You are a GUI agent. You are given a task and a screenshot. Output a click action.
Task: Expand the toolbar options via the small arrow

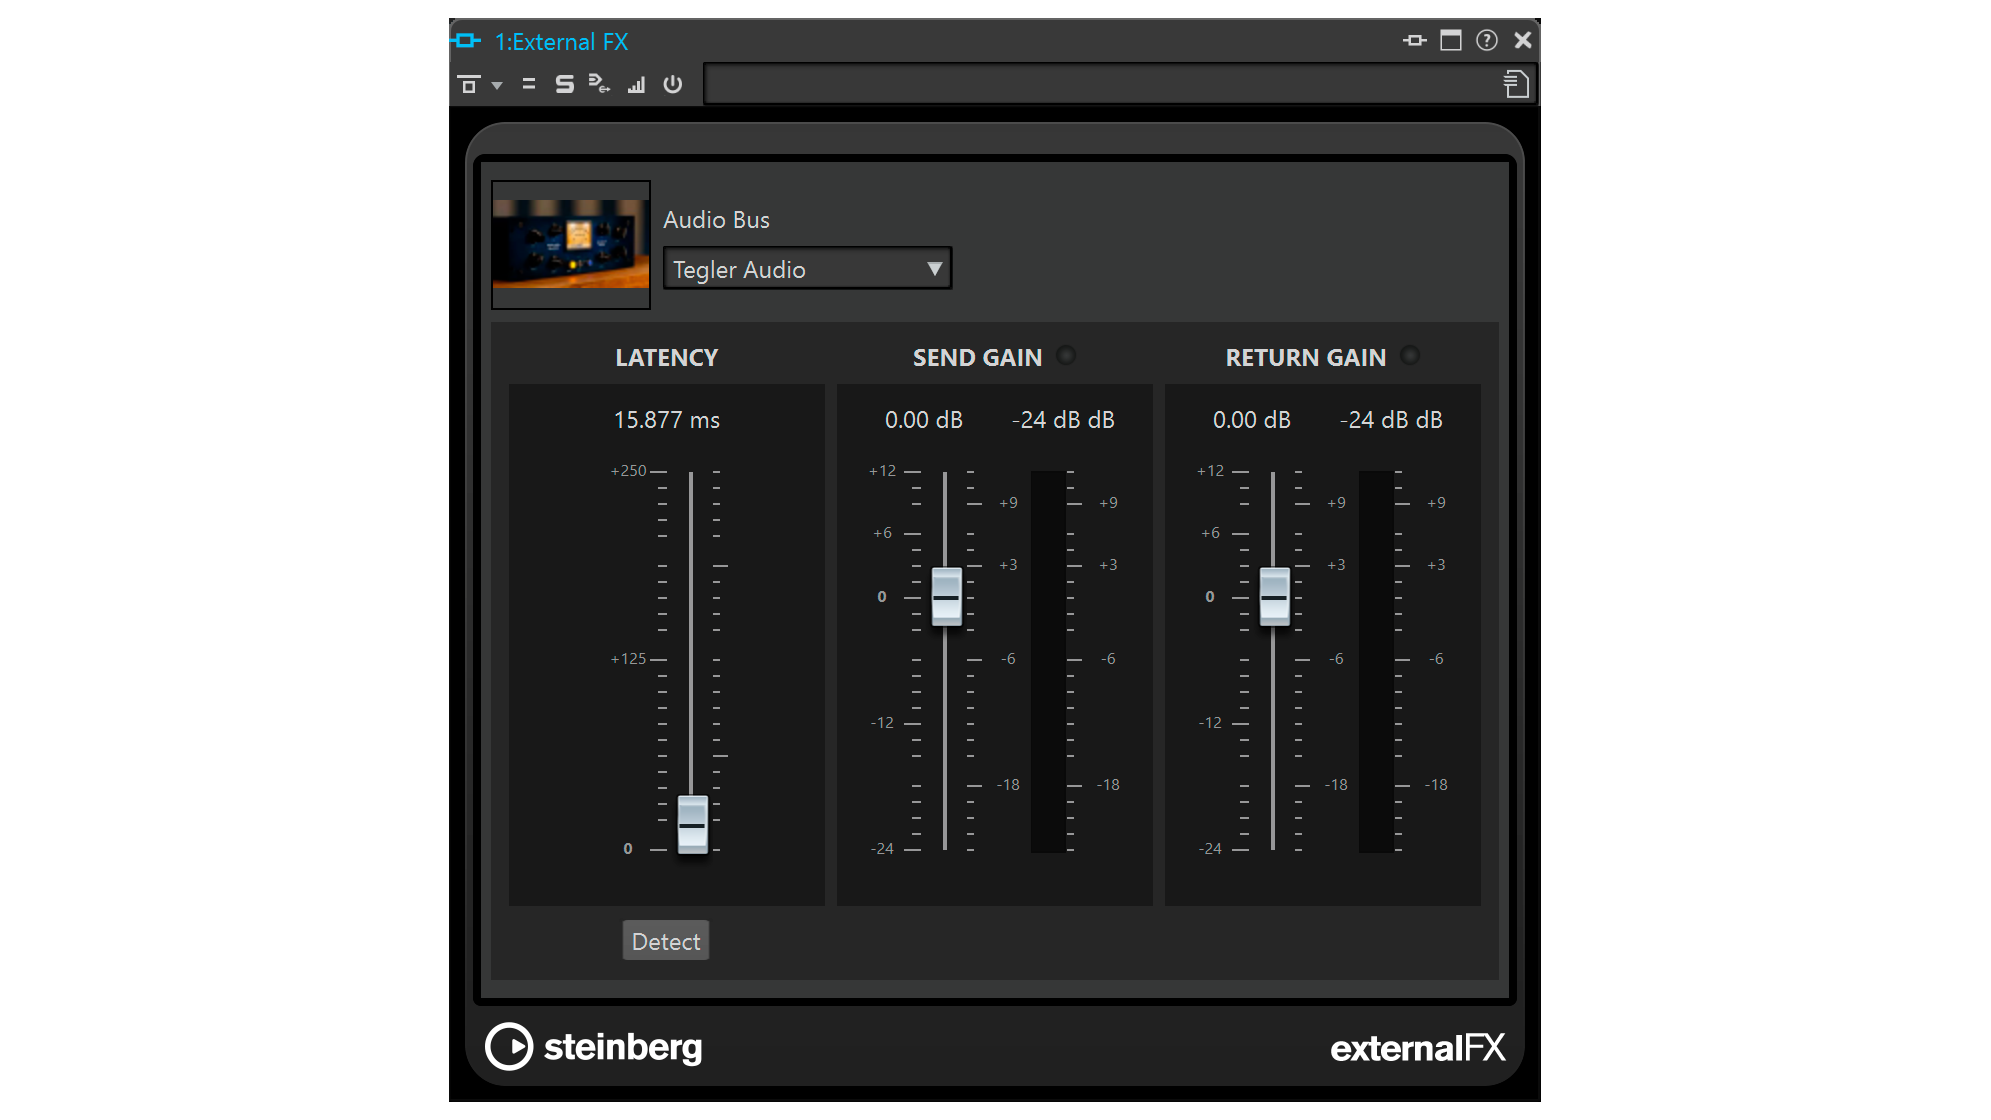[496, 87]
